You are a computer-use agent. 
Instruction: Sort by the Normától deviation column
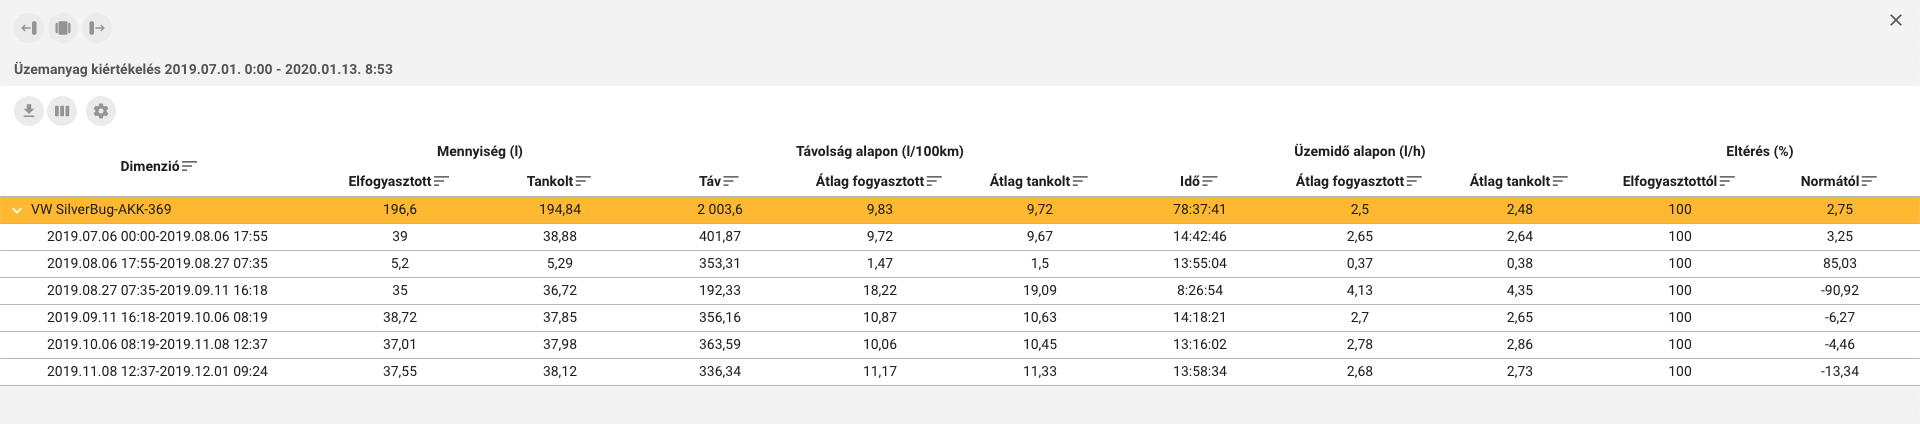click(1869, 181)
